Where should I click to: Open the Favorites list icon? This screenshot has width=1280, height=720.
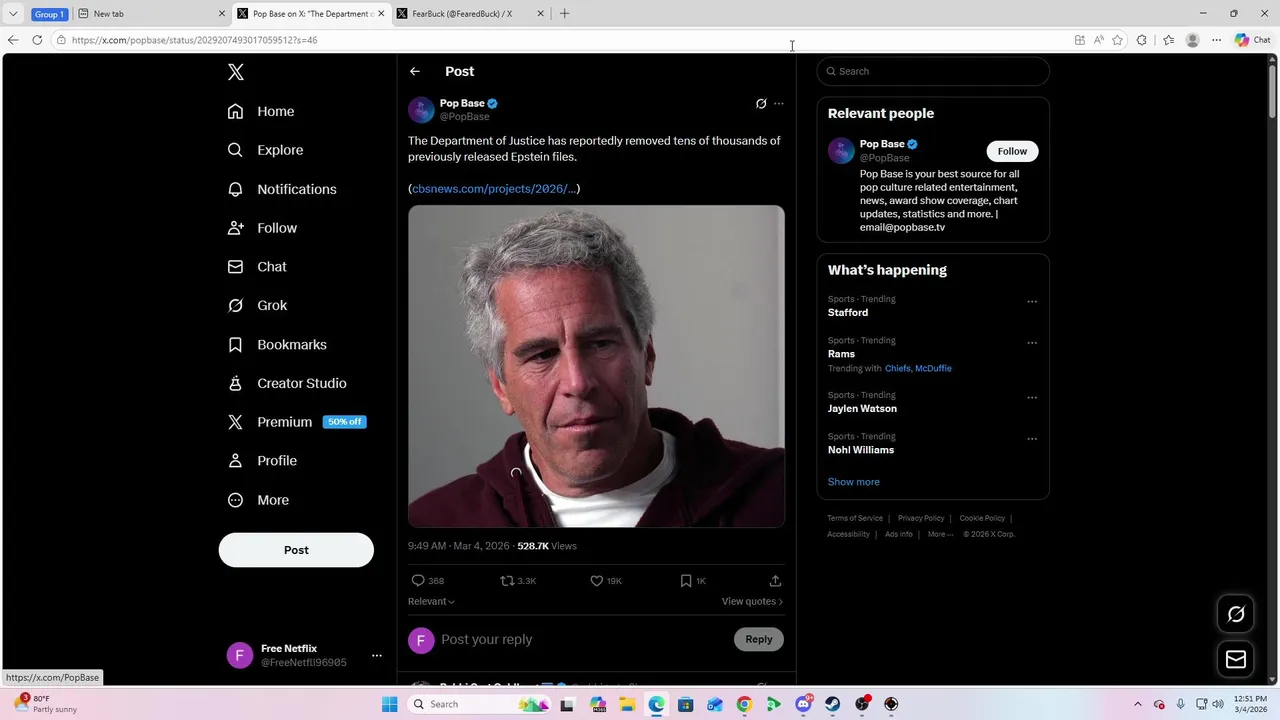(x=1168, y=40)
